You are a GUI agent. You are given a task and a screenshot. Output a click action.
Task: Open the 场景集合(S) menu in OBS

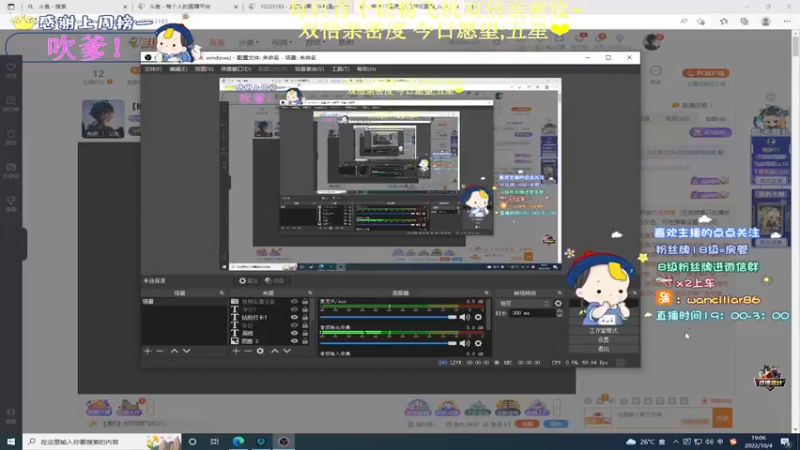coord(309,69)
